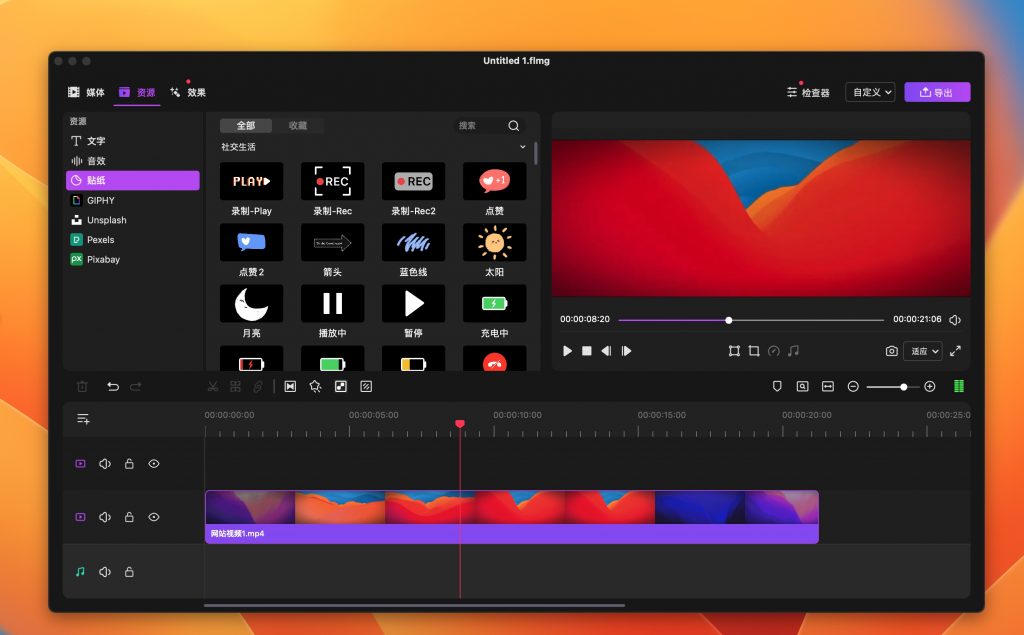Mute the audio track with the speaker icon
This screenshot has width=1024, height=635.
coord(105,571)
